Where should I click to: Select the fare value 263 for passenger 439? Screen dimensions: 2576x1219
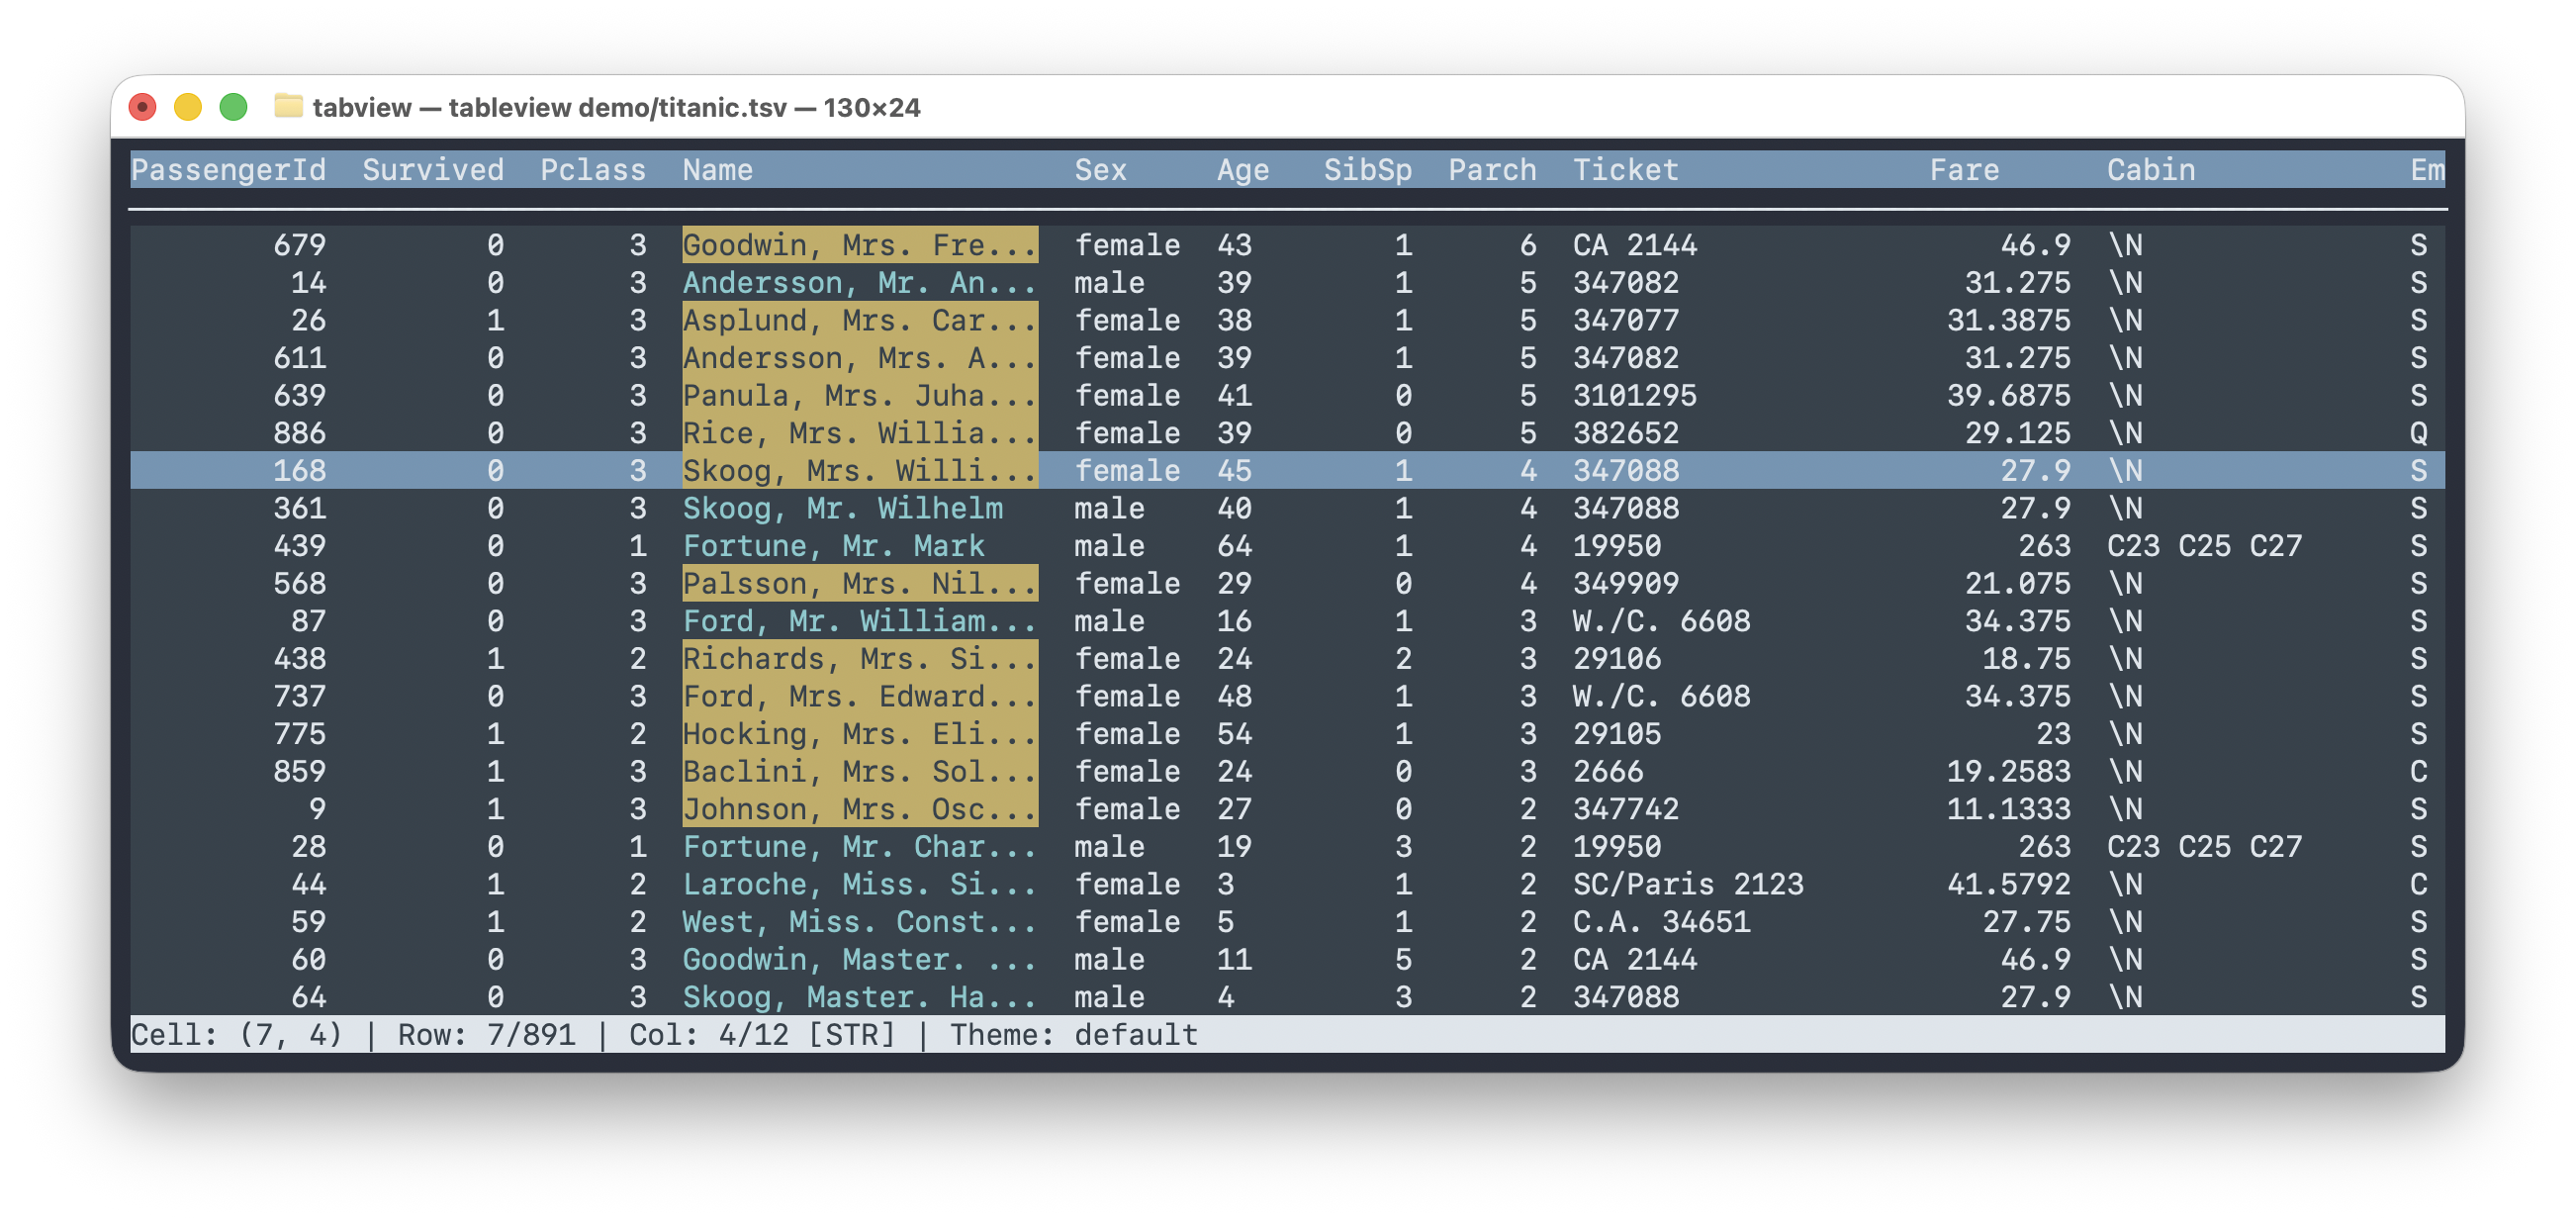[x=2046, y=546]
